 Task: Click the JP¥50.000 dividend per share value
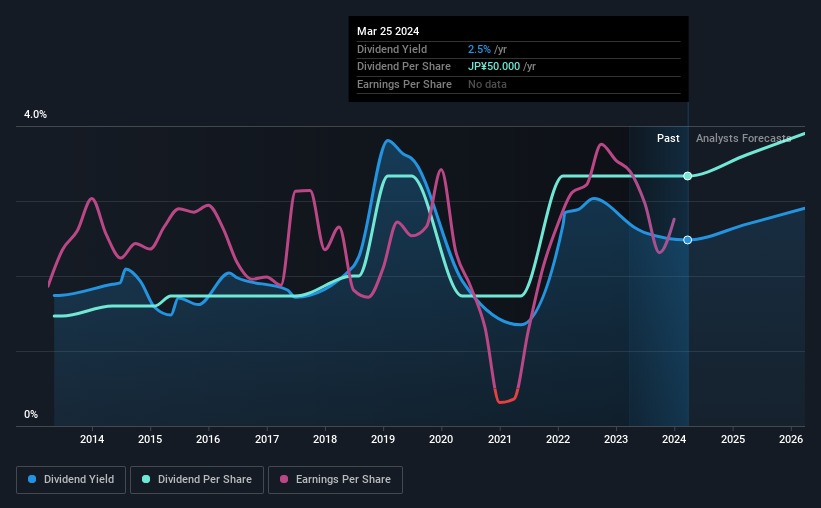[x=494, y=67]
